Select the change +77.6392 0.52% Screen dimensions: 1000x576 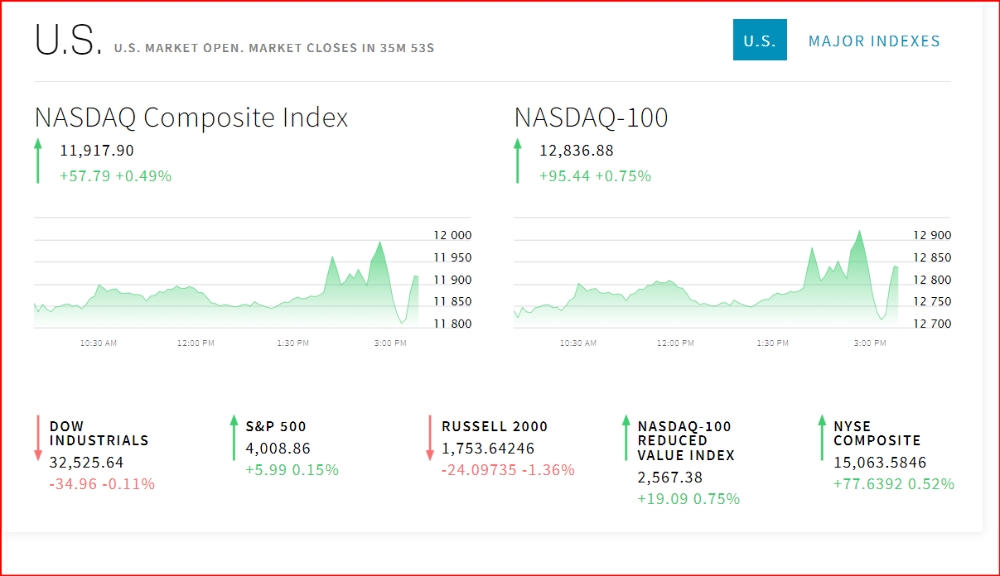[x=894, y=484]
